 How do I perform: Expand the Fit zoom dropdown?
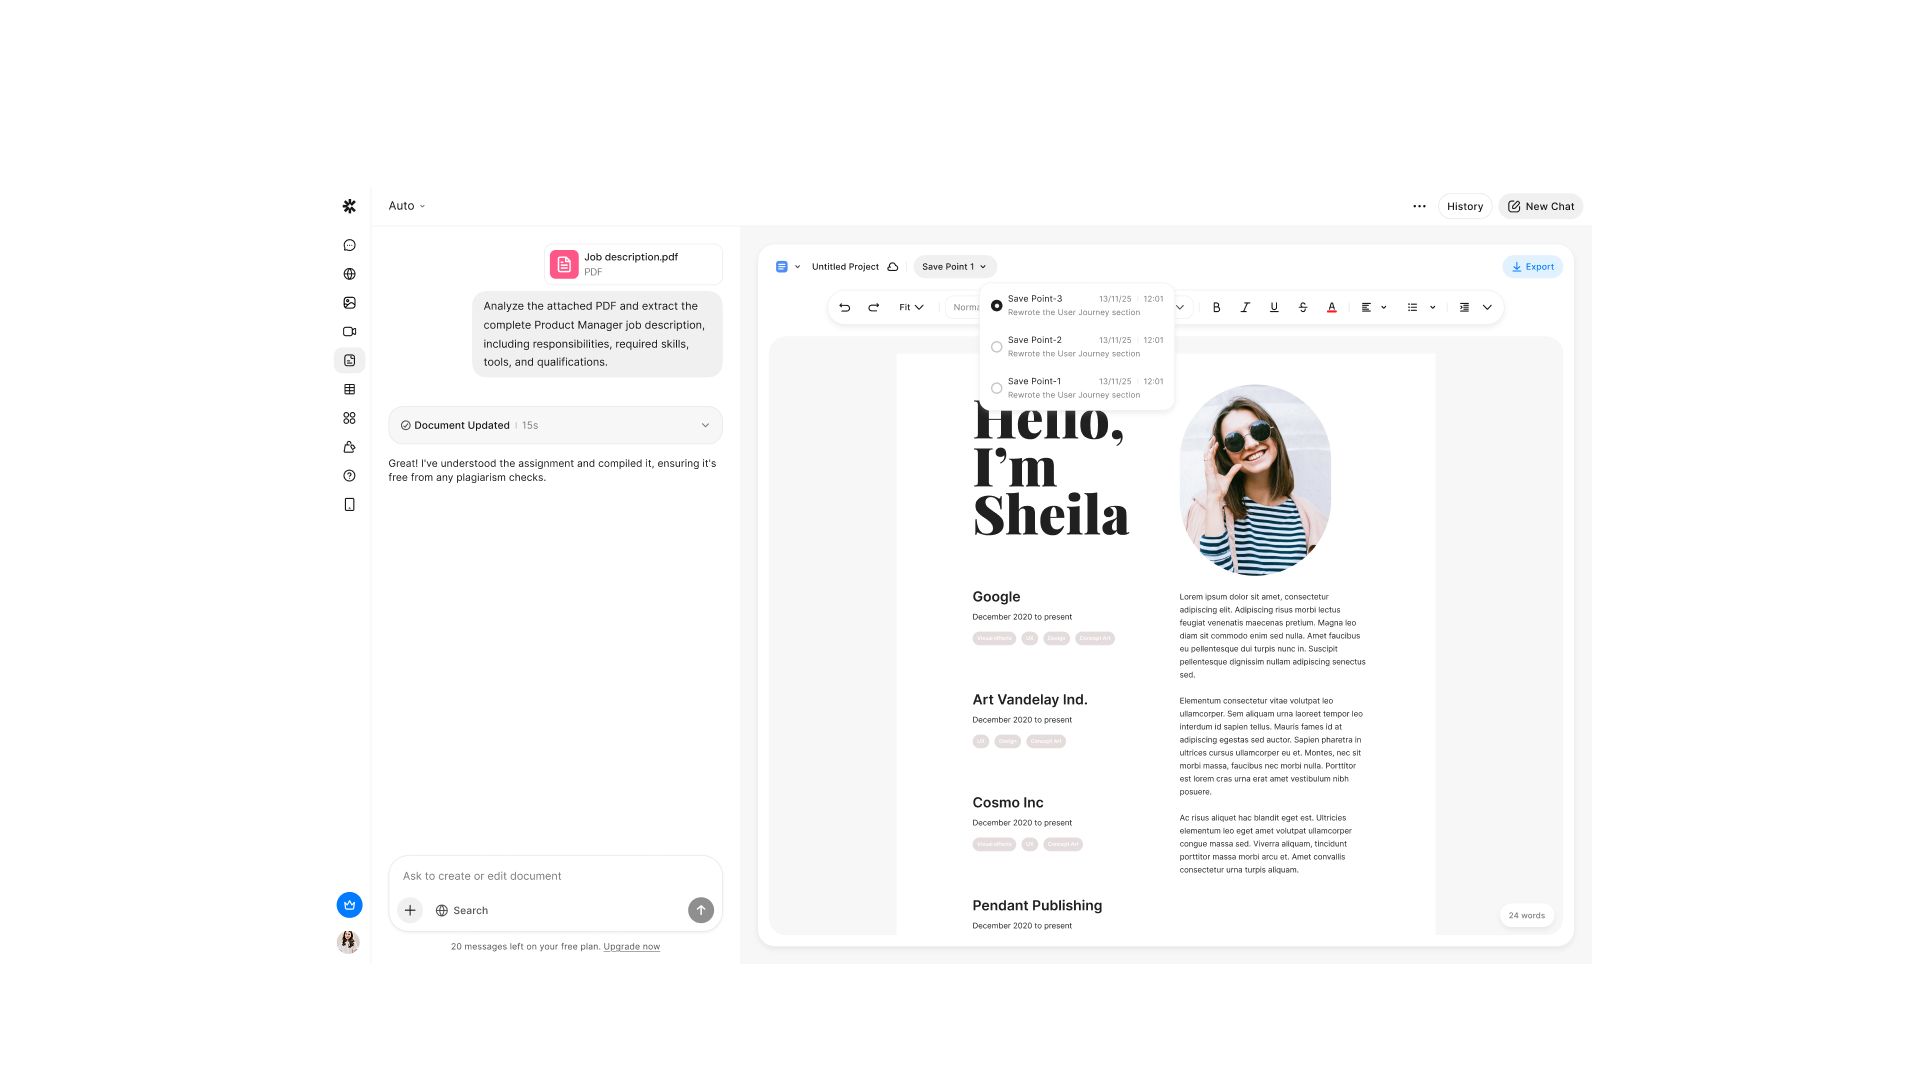coord(909,307)
